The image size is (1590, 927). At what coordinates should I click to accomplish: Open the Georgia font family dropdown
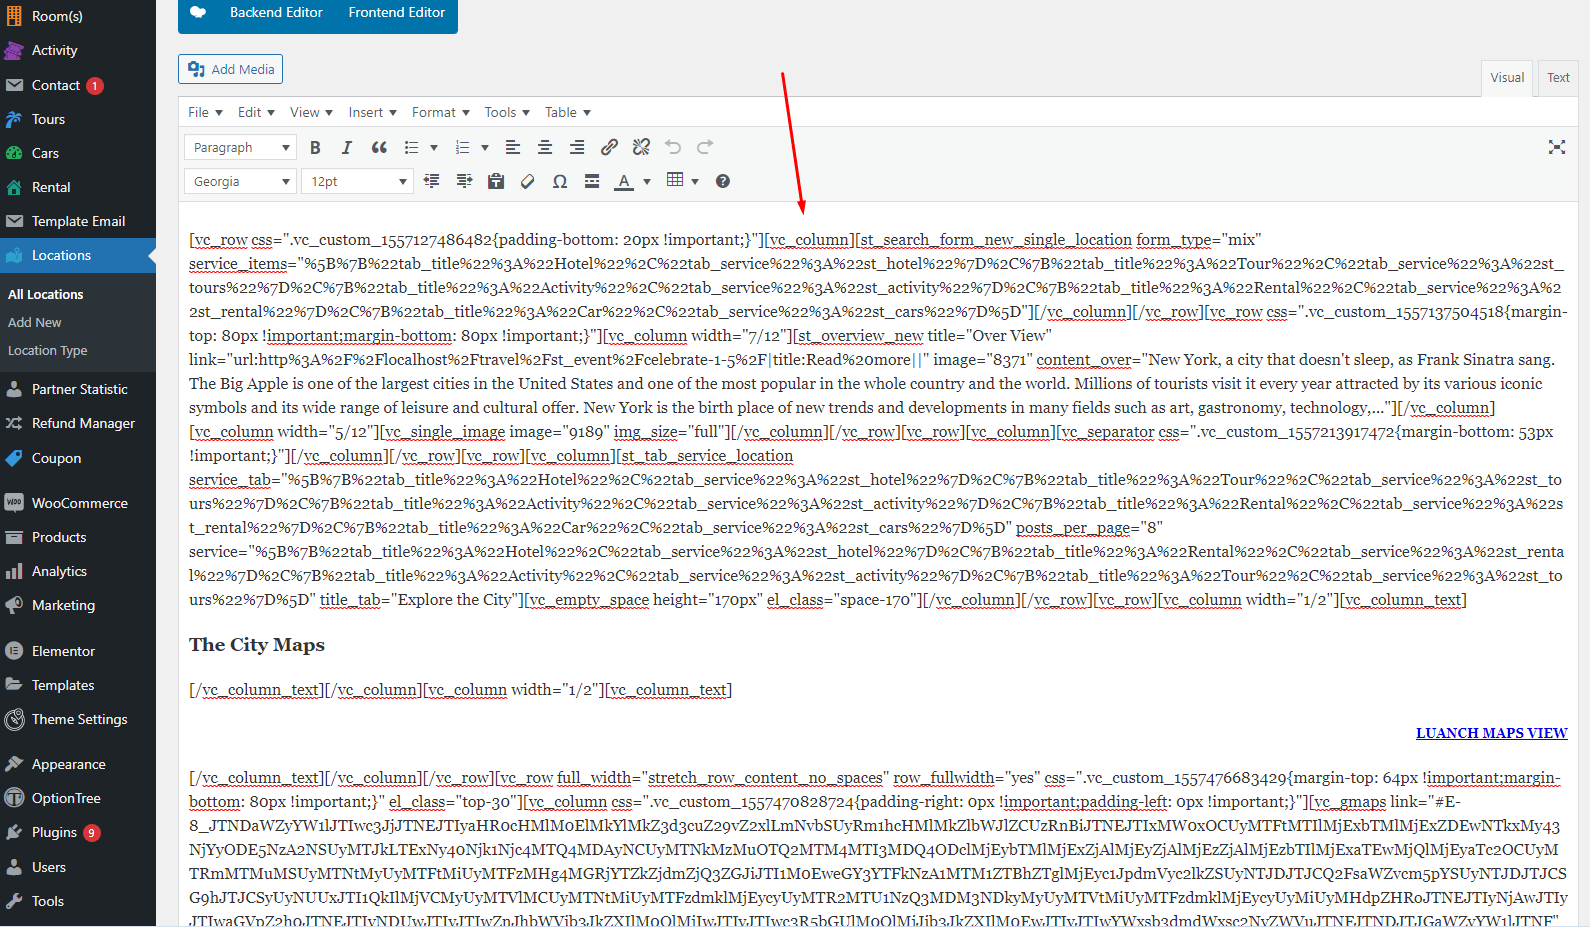pos(240,182)
